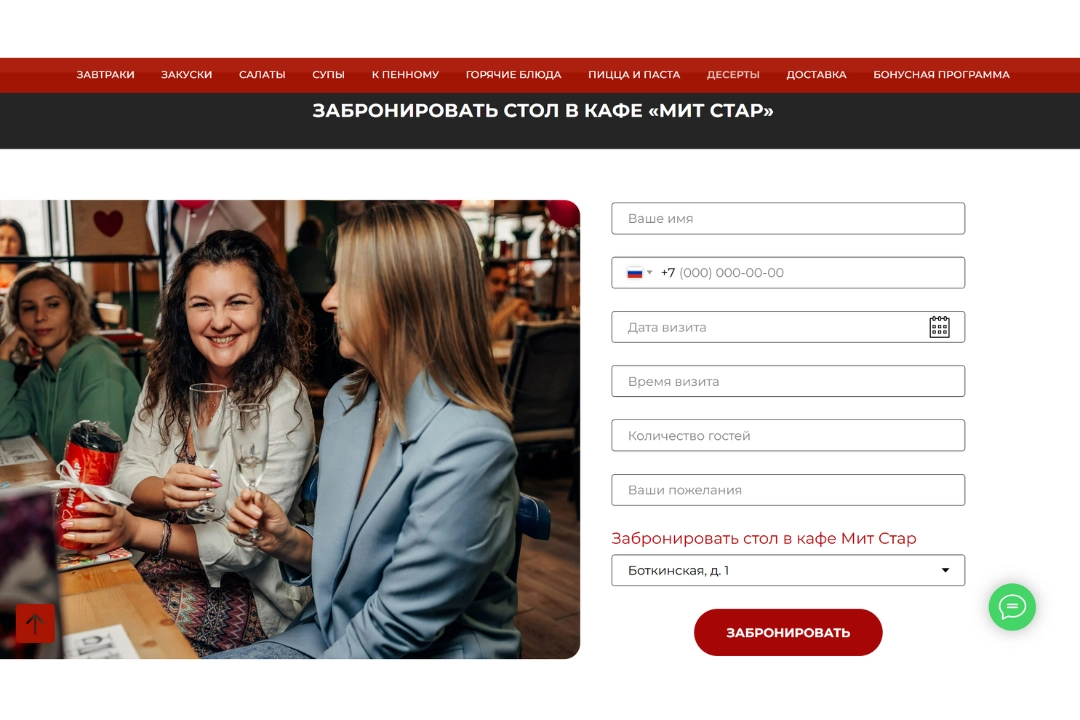Open ГОРЯЧИЕ БЛЮДА in the menu

(513, 74)
